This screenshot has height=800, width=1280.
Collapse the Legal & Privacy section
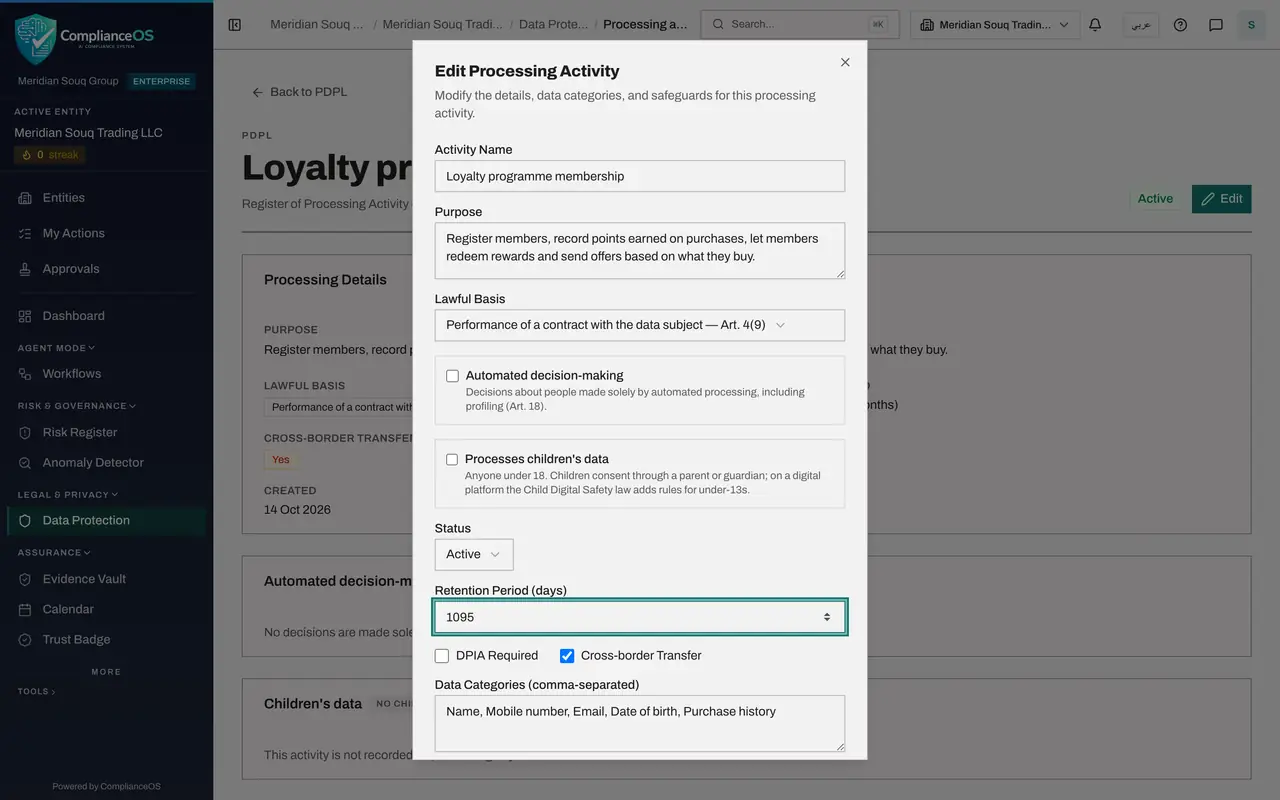point(67,494)
